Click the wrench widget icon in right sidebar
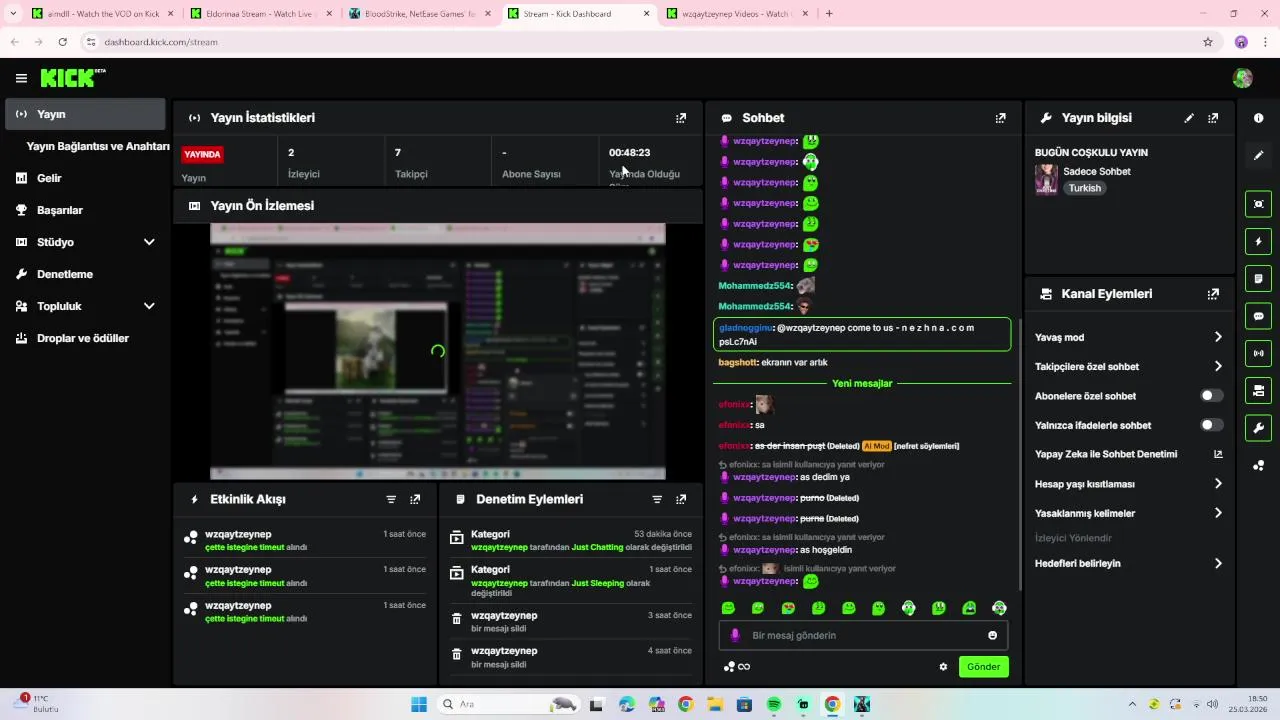This screenshot has width=1280, height=720. tap(1258, 428)
